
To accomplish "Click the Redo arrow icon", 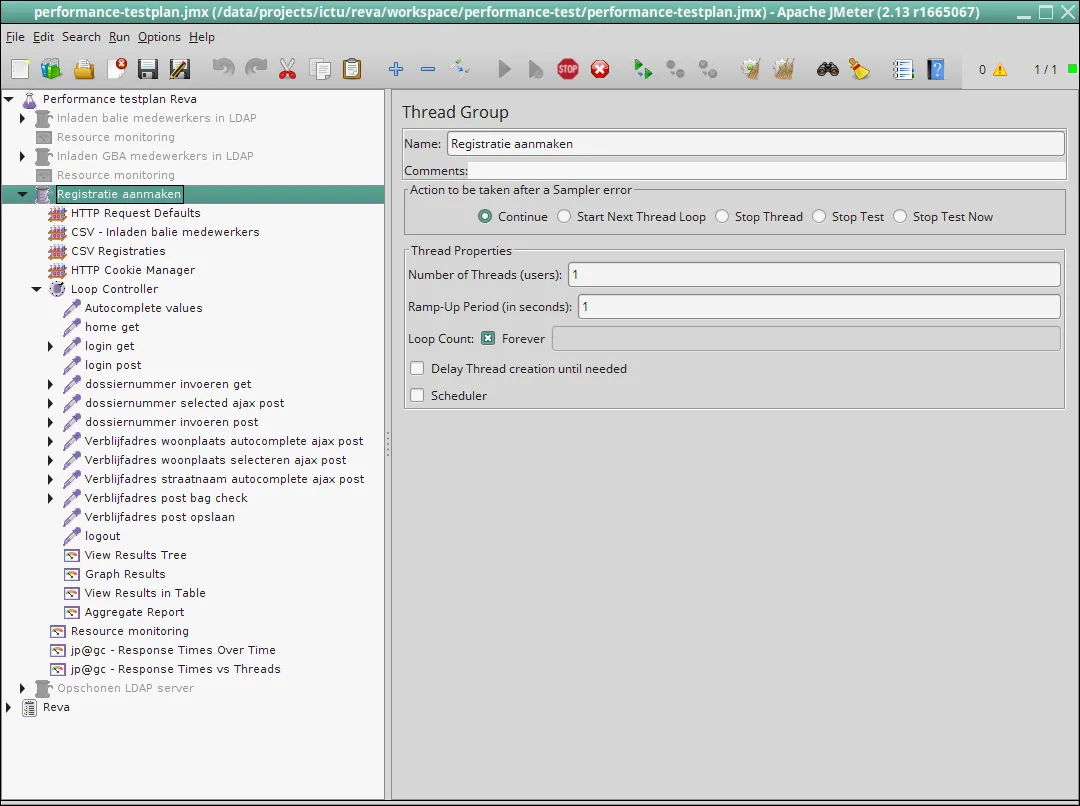I will pos(256,68).
